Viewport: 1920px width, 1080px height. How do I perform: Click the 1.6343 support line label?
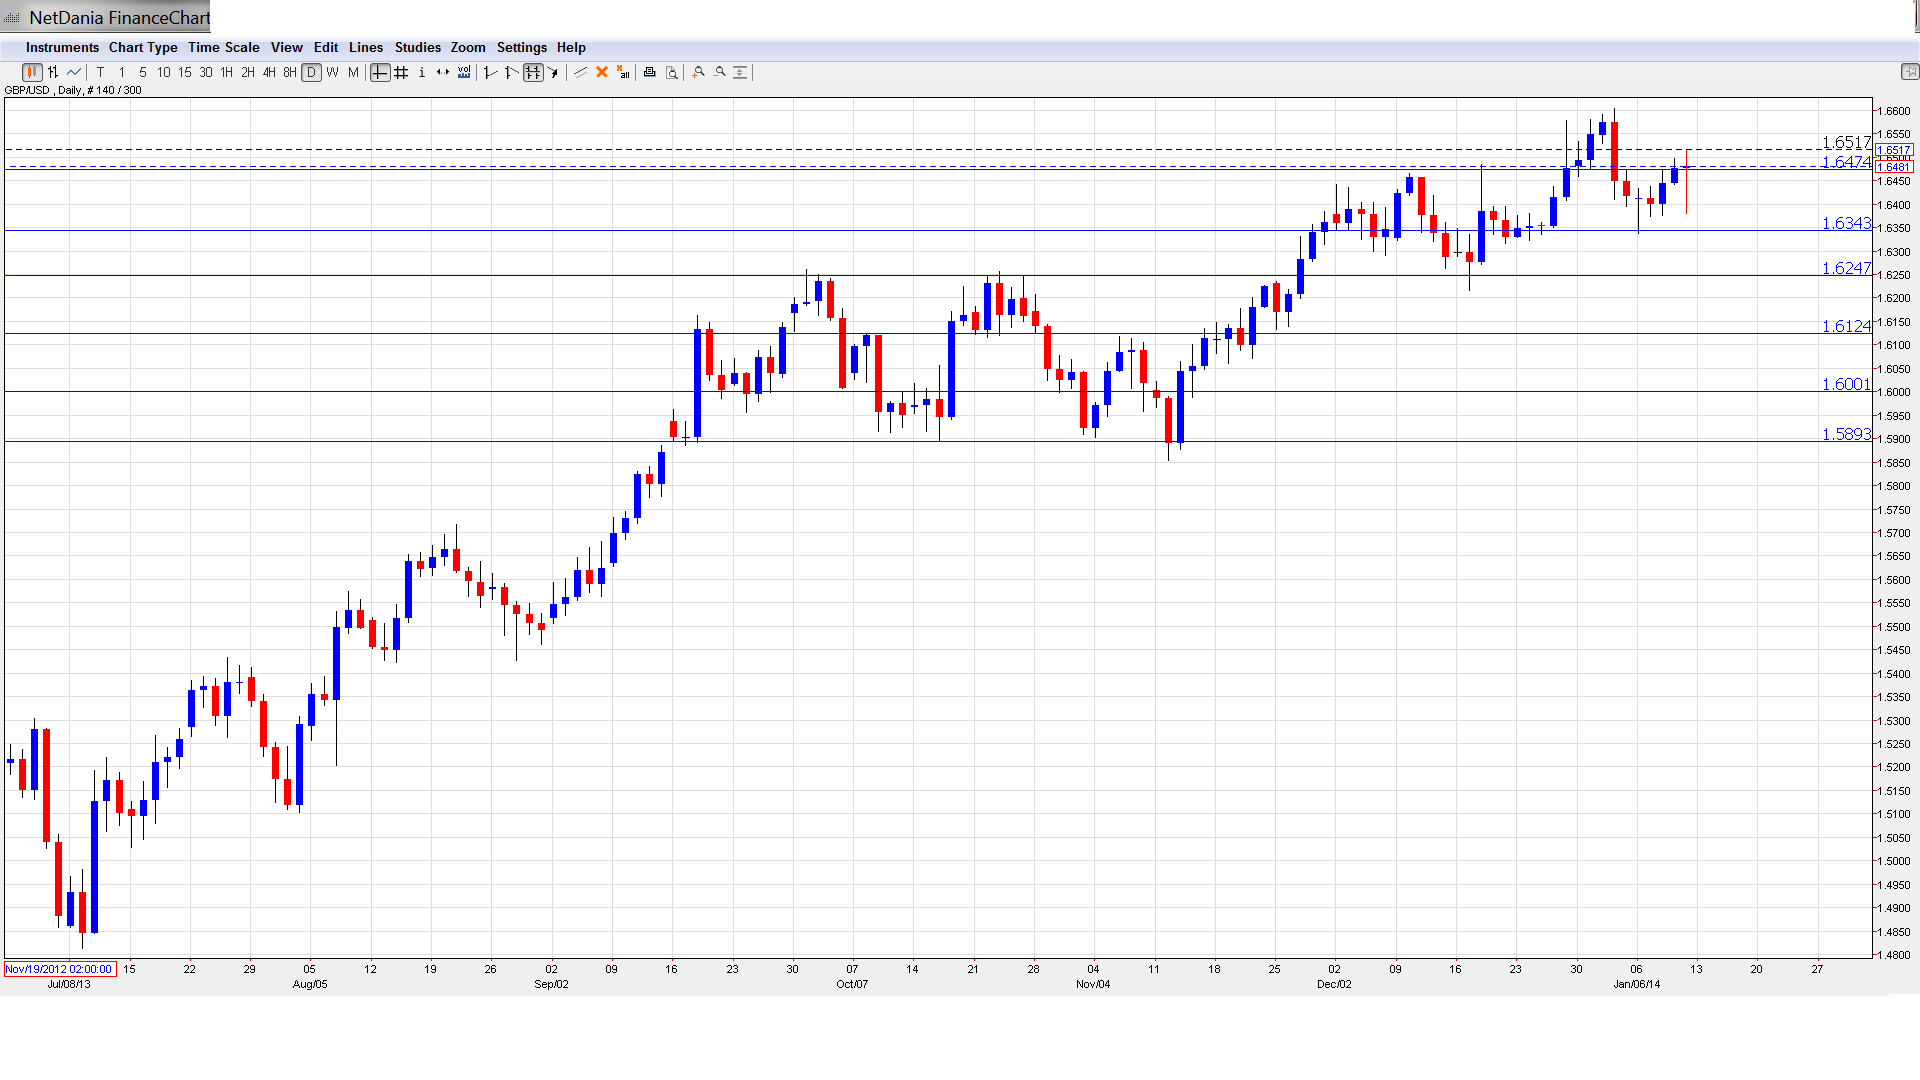pyautogui.click(x=1845, y=224)
